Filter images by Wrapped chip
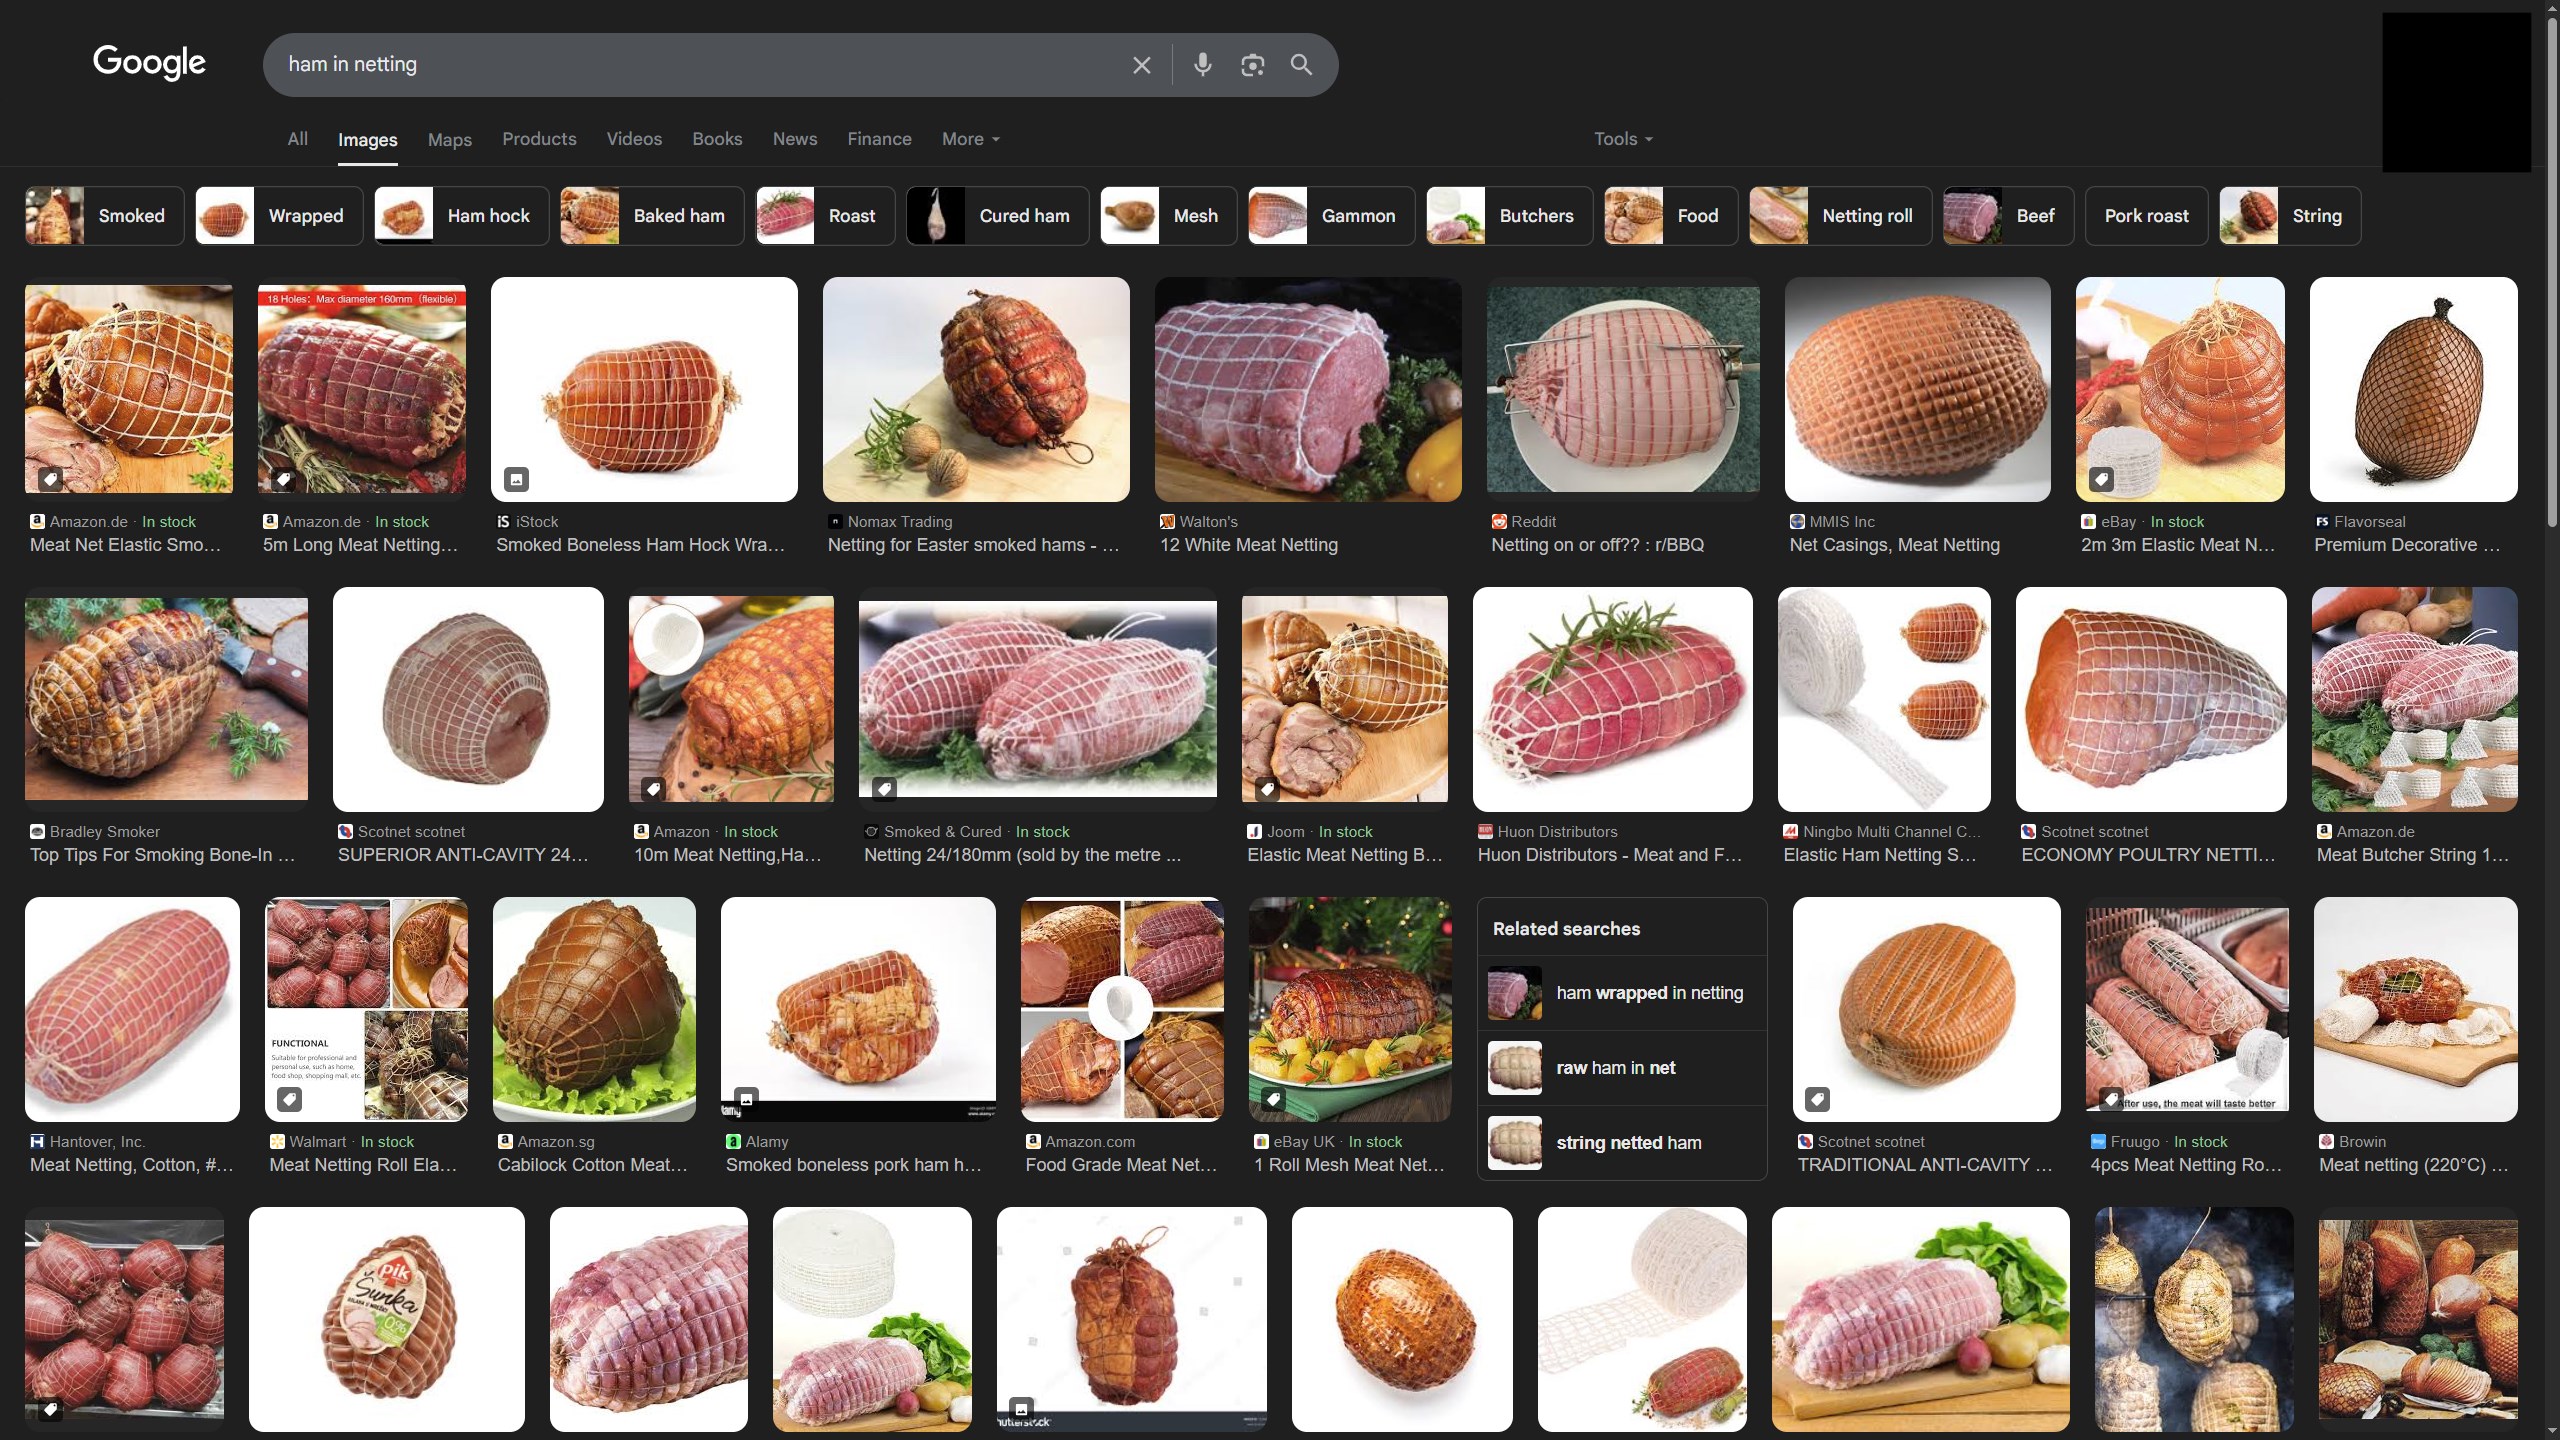 pos(279,216)
